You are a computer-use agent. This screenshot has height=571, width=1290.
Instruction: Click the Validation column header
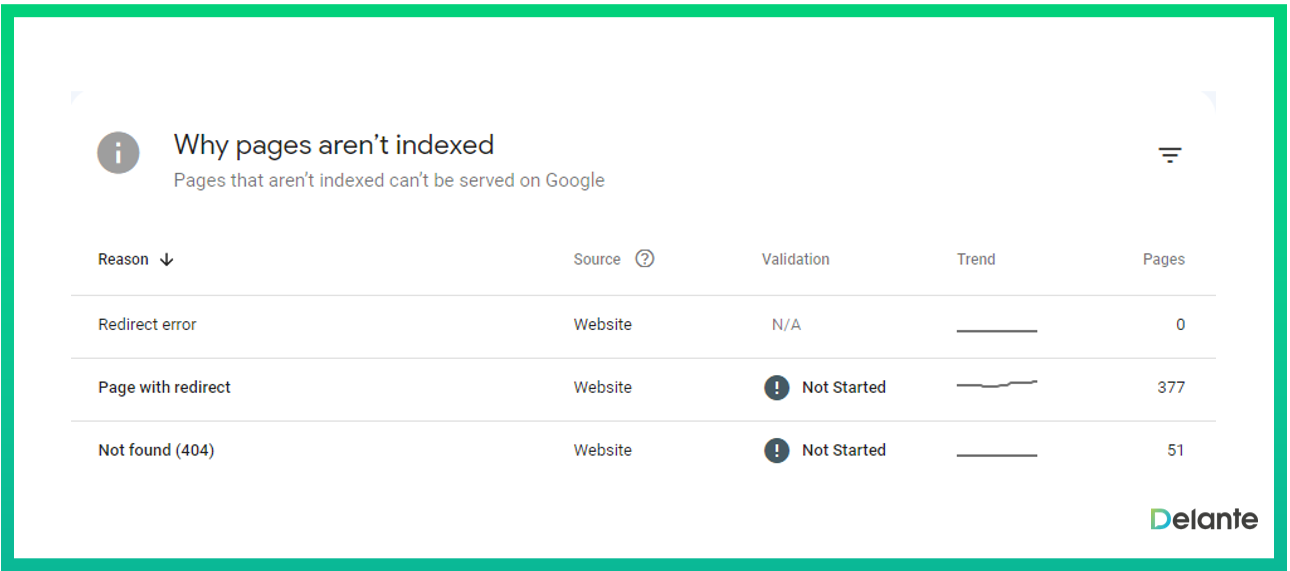pos(795,259)
